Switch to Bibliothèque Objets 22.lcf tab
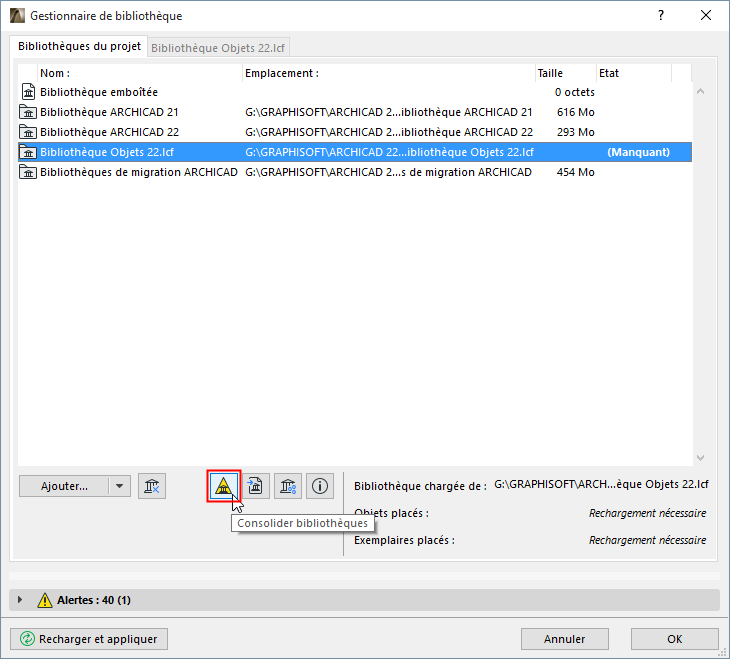 tap(218, 48)
